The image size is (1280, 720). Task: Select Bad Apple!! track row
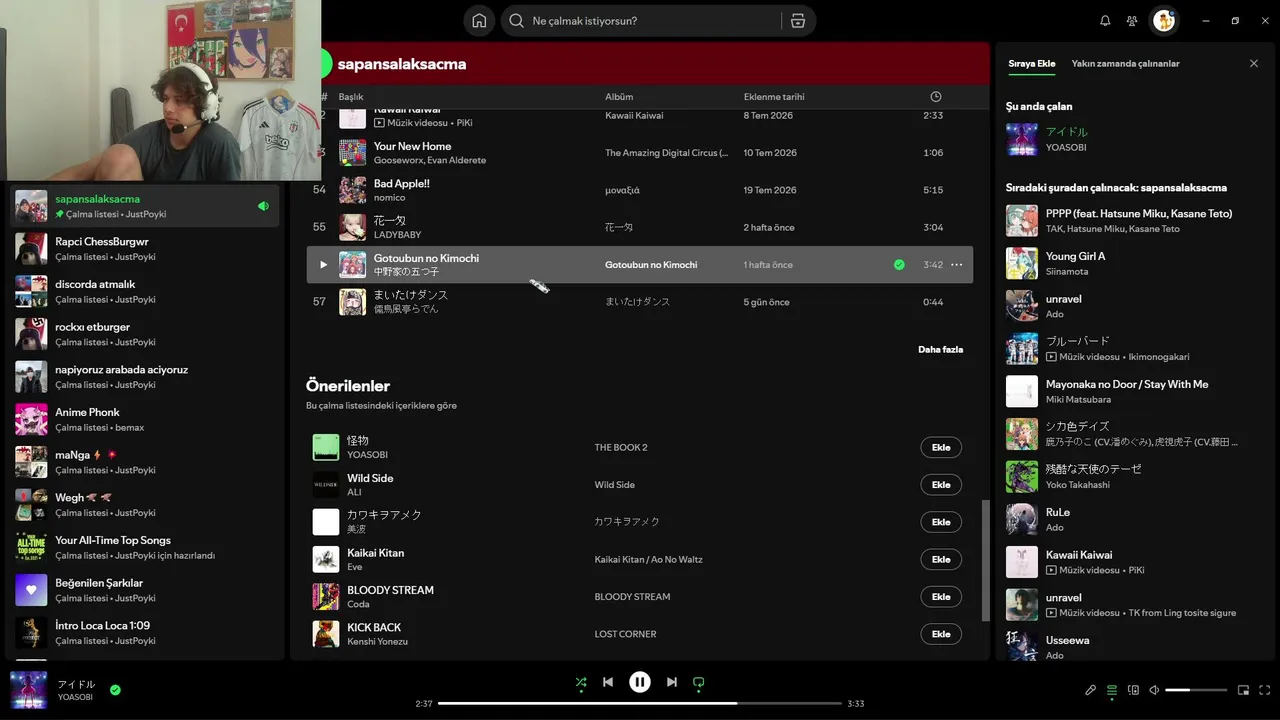pos(640,190)
